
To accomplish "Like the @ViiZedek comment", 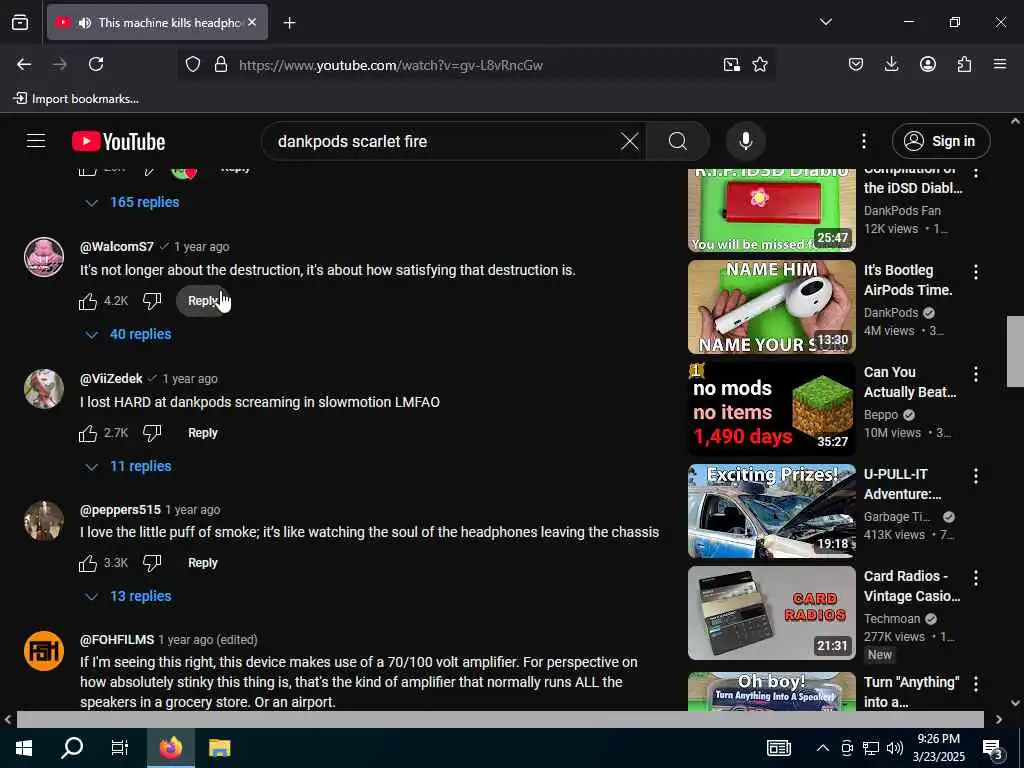I will coord(88,433).
